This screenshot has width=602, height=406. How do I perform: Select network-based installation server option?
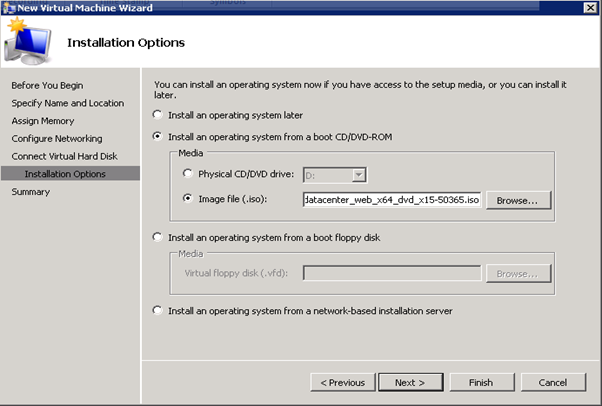pos(157,310)
